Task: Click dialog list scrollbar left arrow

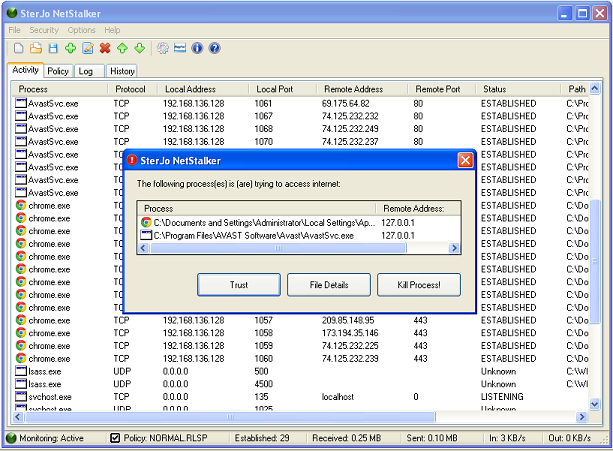Action: point(143,248)
